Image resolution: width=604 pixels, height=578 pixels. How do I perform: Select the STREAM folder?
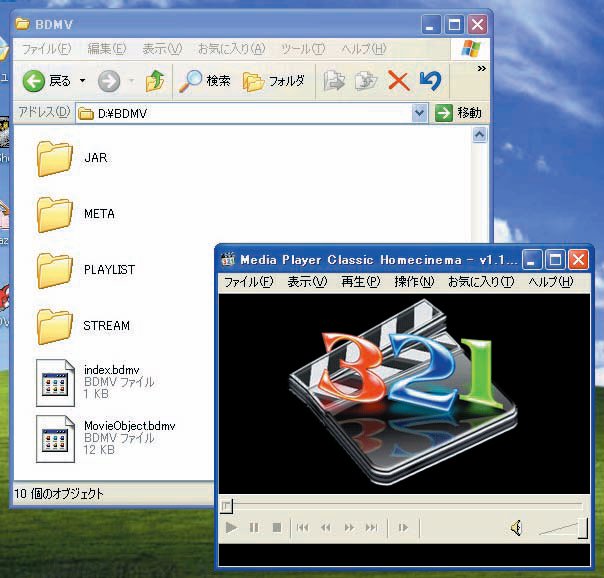point(55,326)
